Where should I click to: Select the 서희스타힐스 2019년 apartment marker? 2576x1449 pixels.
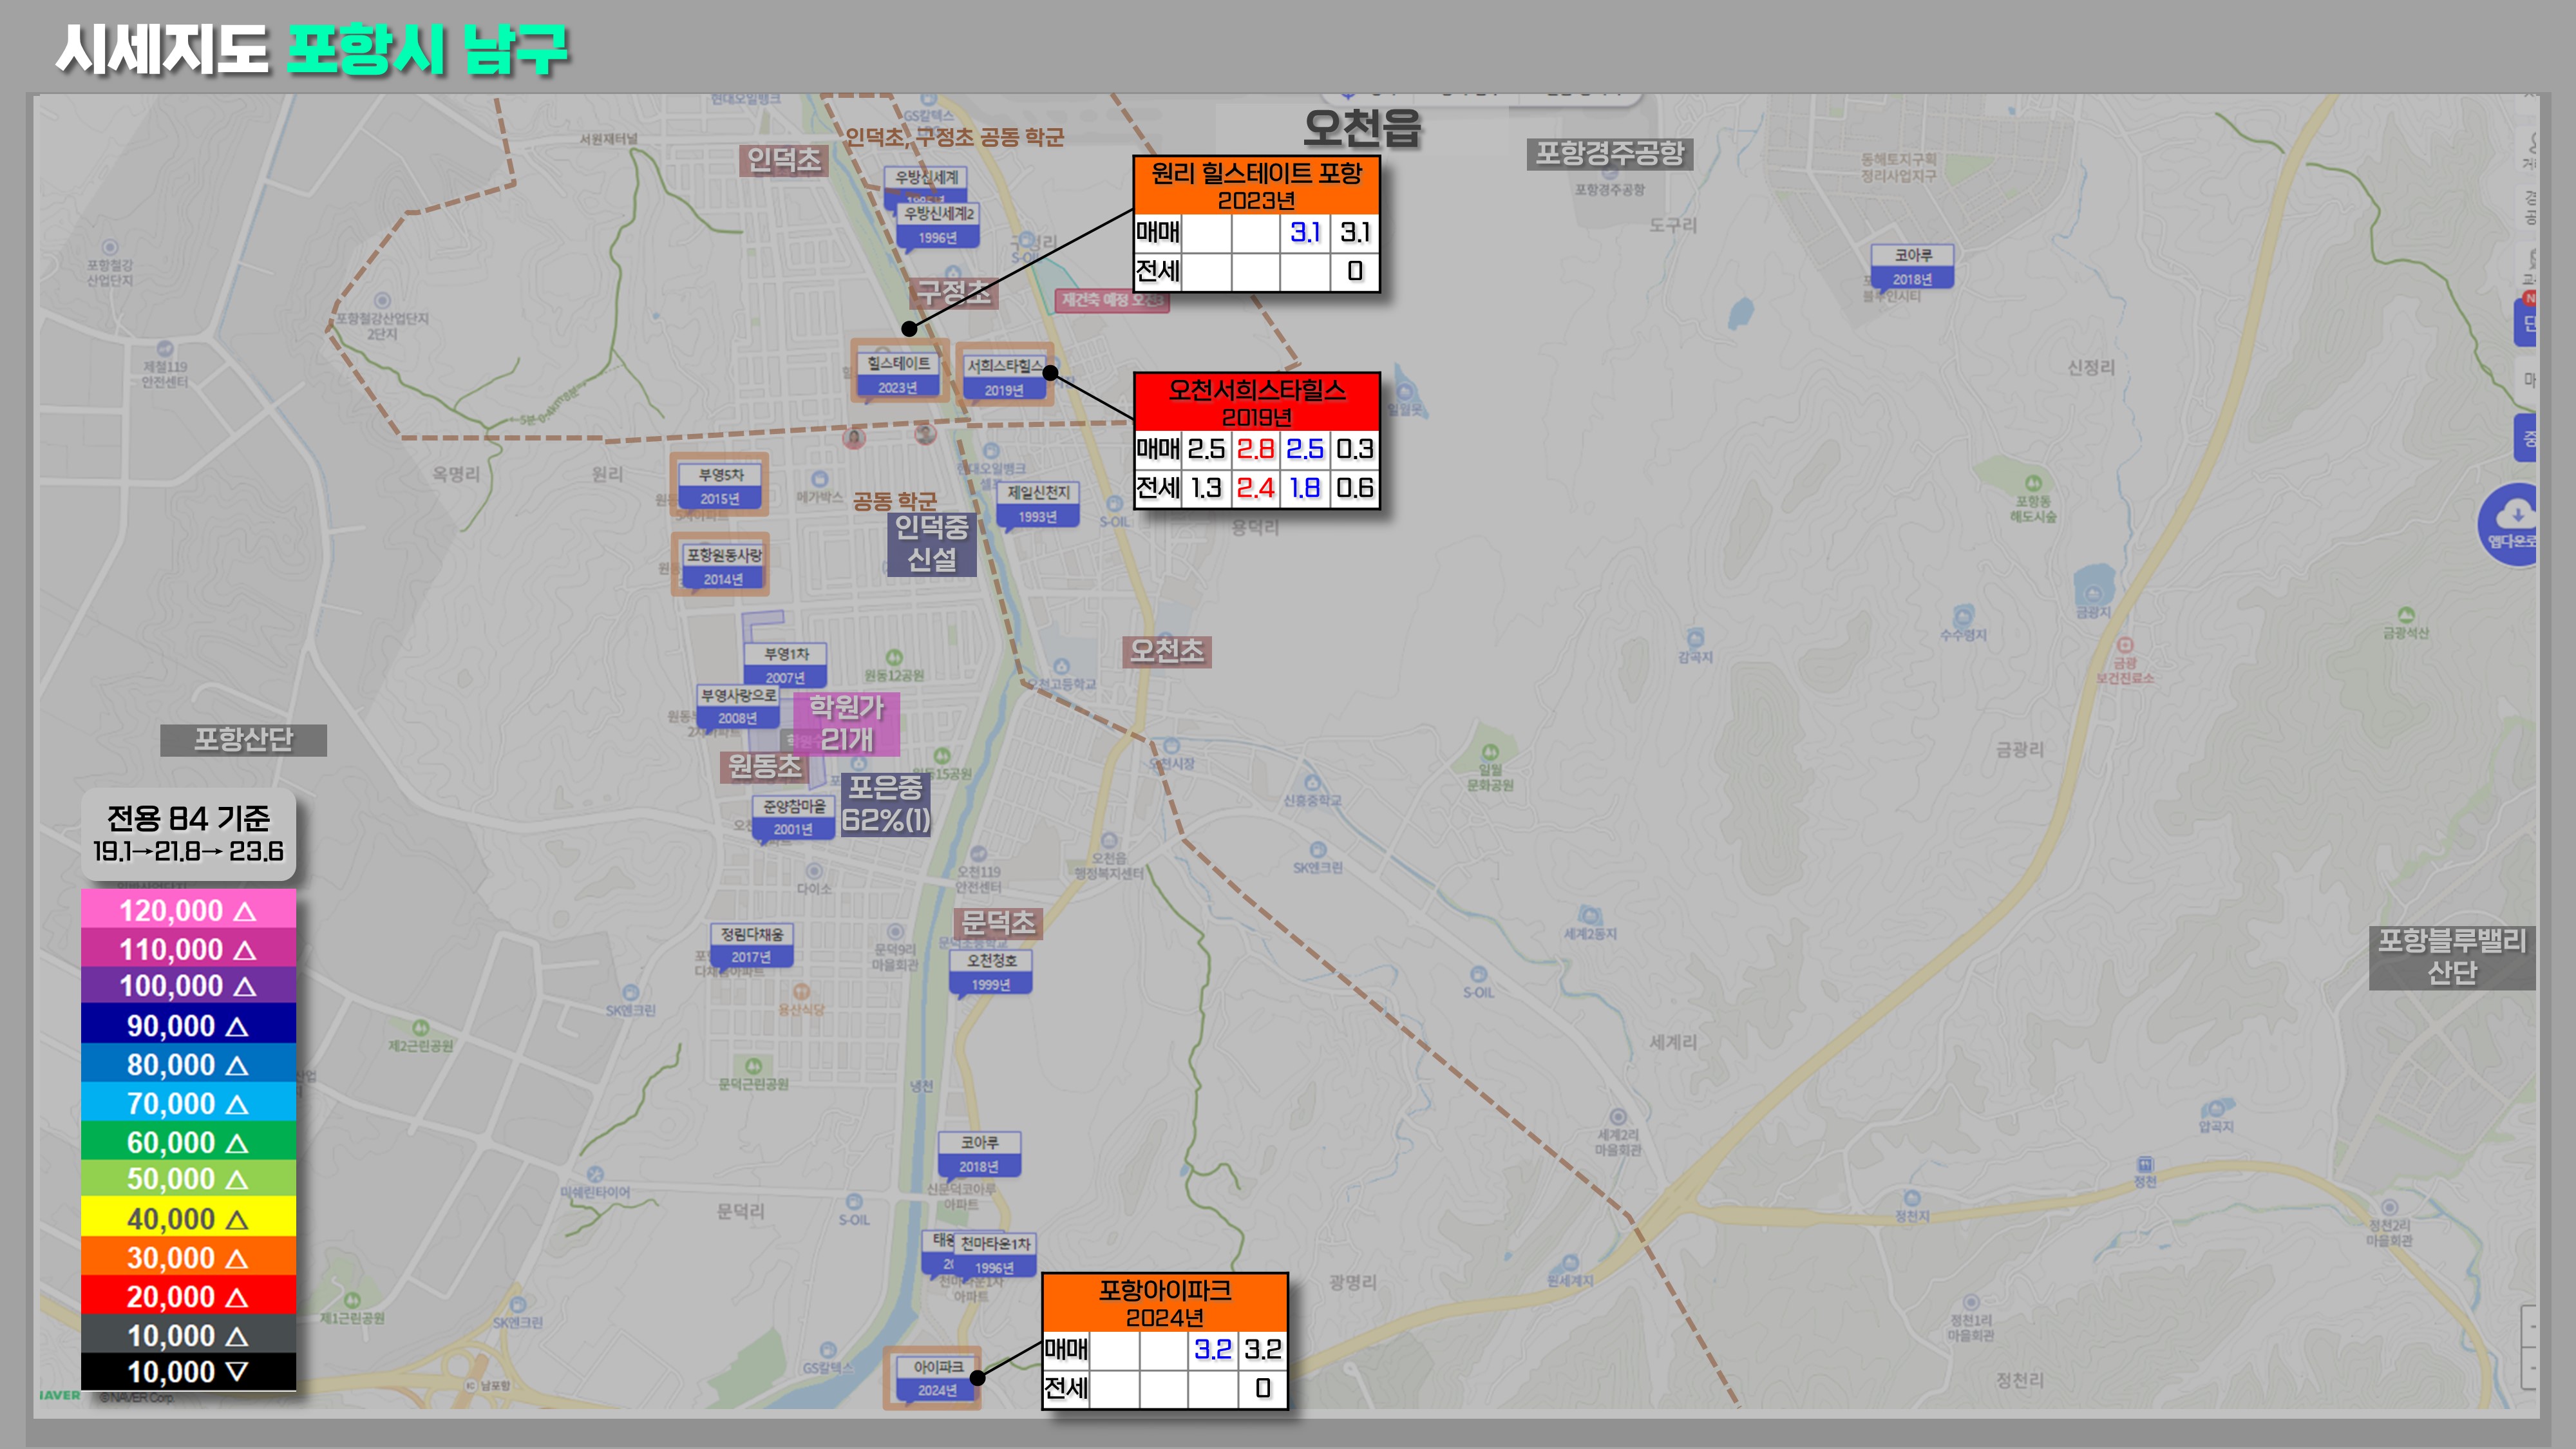point(1004,376)
